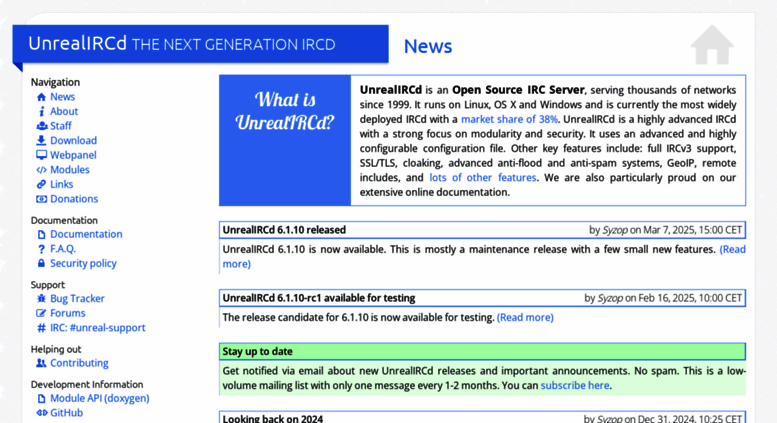Click the download arrow icon beside Download
This screenshot has height=423, width=777.
click(x=41, y=140)
